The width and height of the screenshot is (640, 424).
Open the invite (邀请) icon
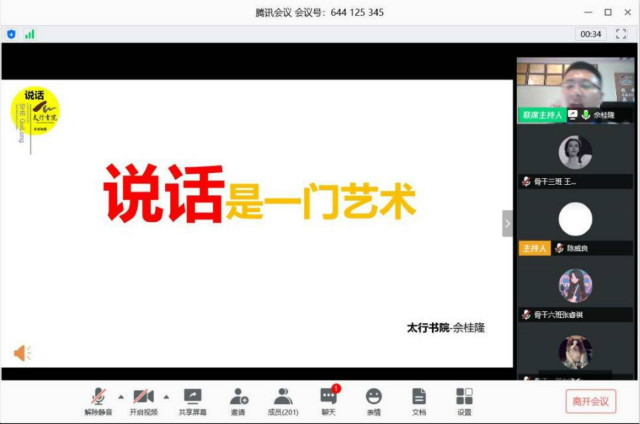coord(238,402)
